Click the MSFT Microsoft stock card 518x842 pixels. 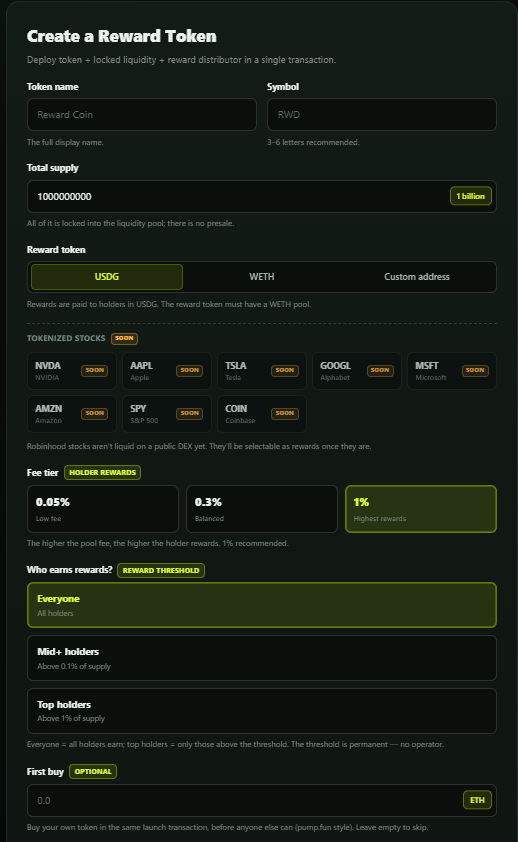452,371
